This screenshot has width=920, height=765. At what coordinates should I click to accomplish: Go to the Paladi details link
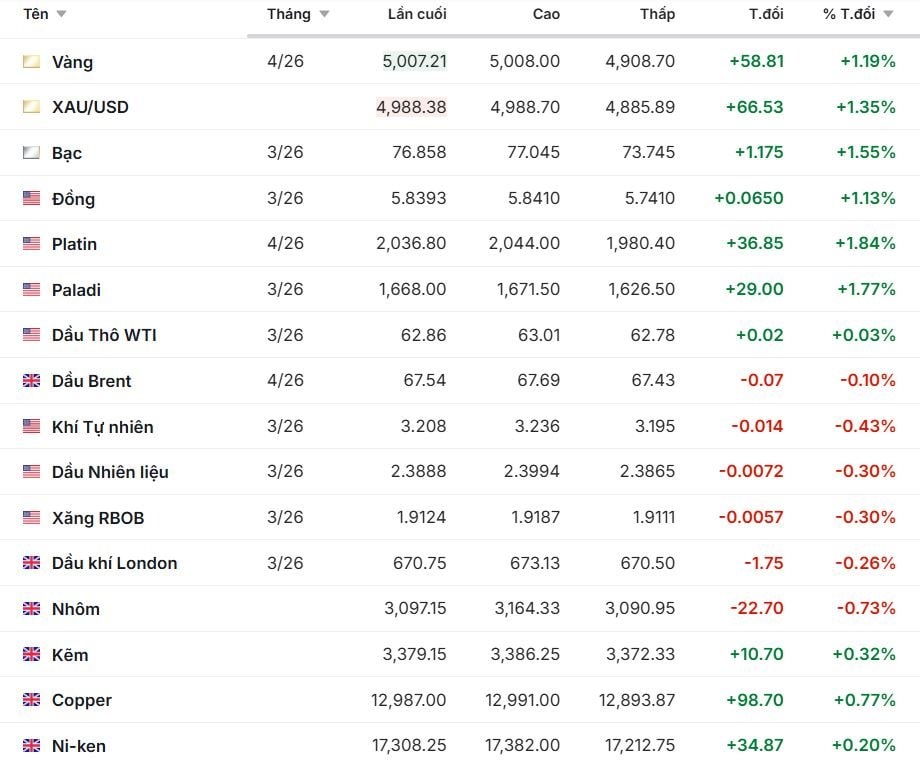[x=76, y=290]
